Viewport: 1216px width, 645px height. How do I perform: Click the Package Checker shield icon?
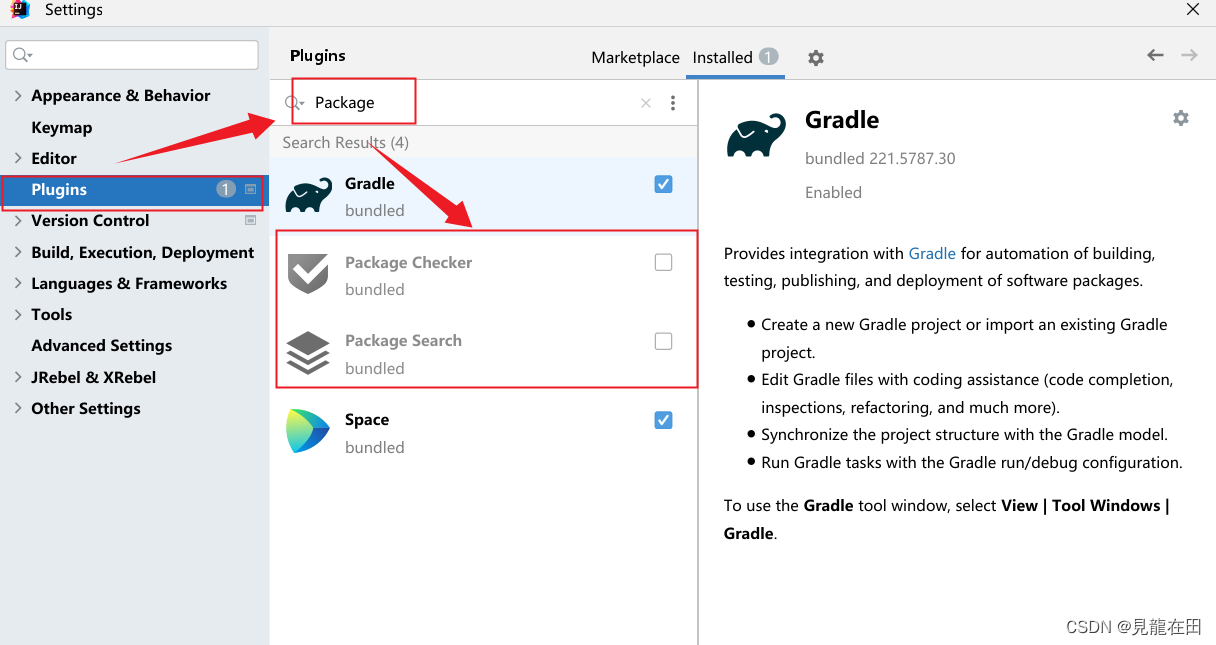(308, 274)
